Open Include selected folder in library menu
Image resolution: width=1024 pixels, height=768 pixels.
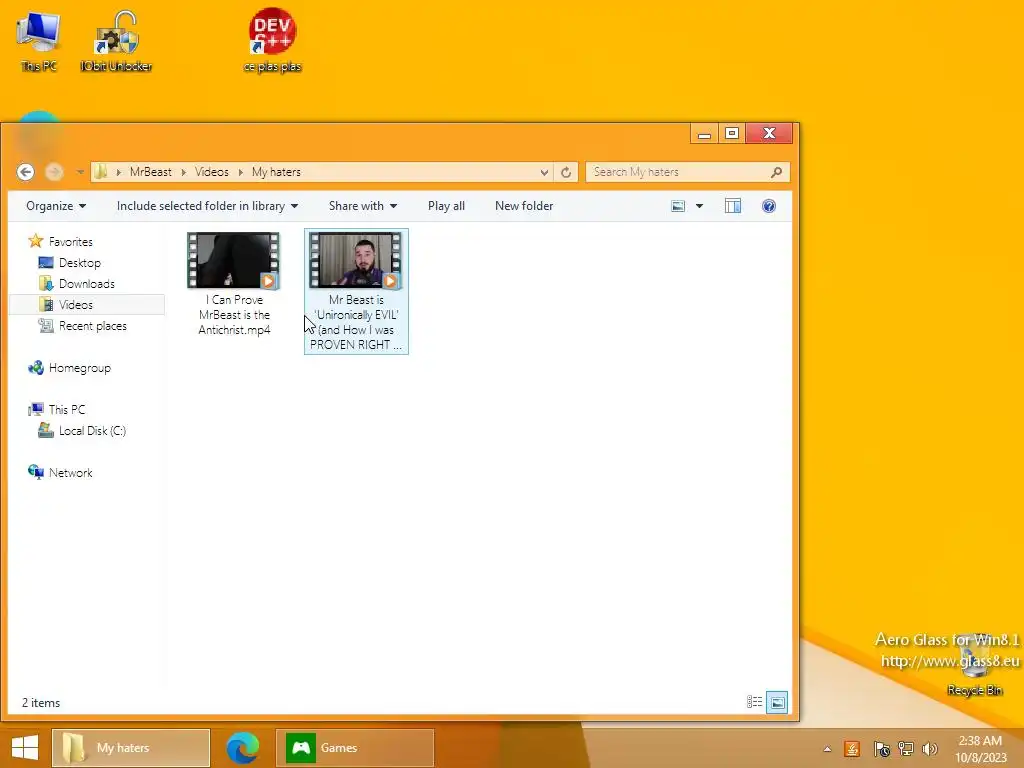[x=207, y=206]
